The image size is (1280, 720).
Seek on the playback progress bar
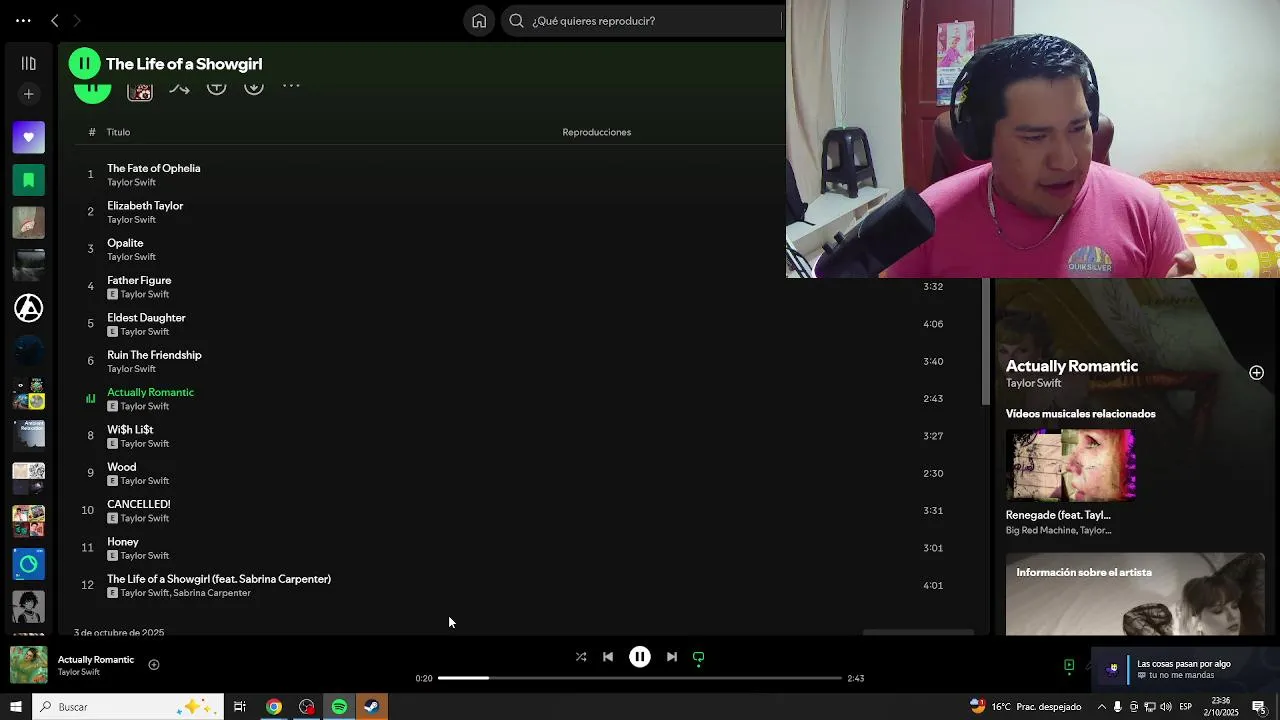coord(640,678)
